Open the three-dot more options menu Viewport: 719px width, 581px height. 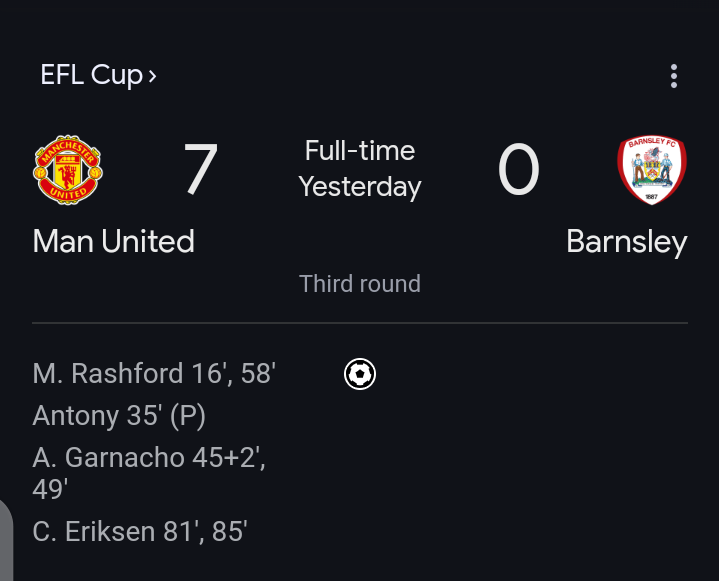(674, 76)
